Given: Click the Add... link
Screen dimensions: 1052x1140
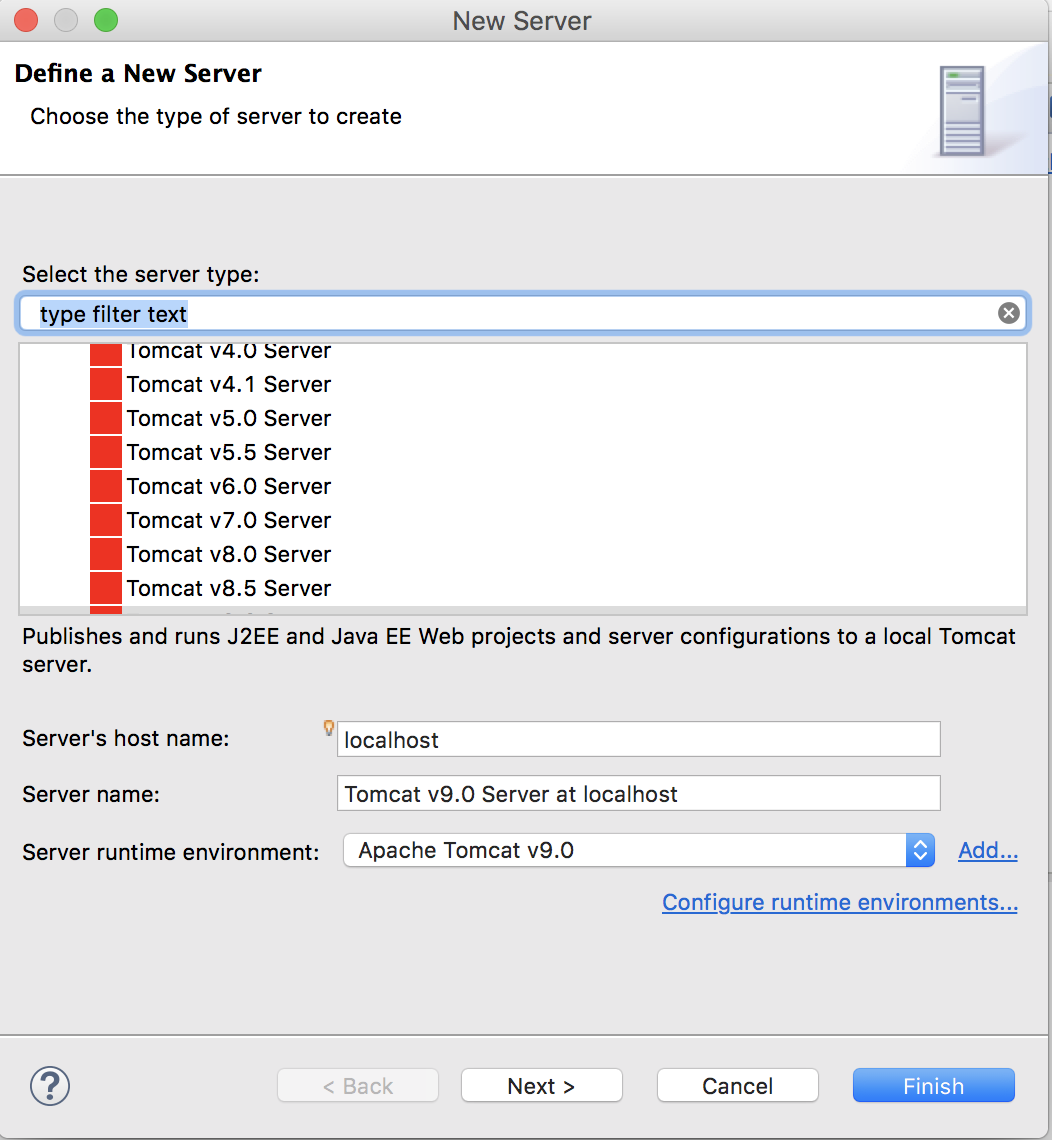Looking at the screenshot, I should (x=987, y=850).
